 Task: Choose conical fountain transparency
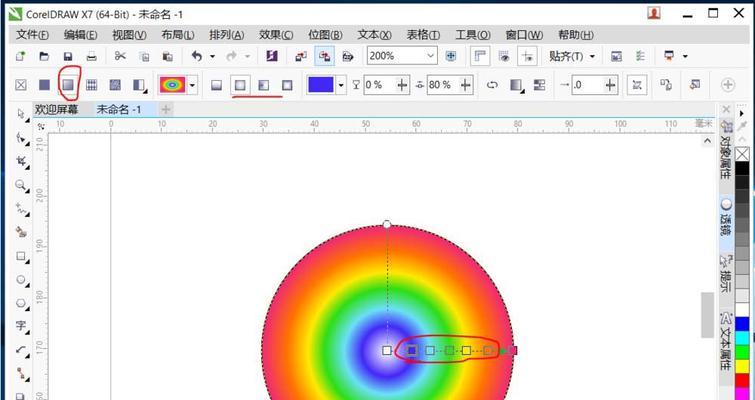263,85
